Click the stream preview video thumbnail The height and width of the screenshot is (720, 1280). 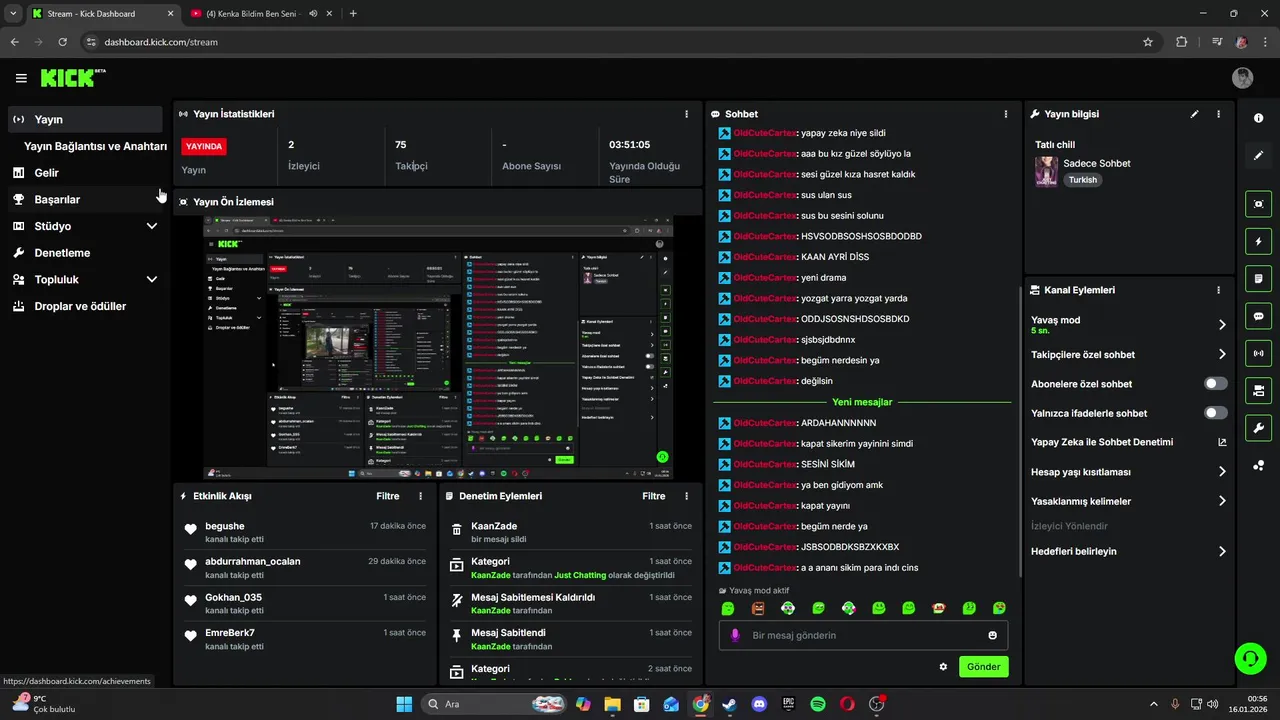click(438, 347)
